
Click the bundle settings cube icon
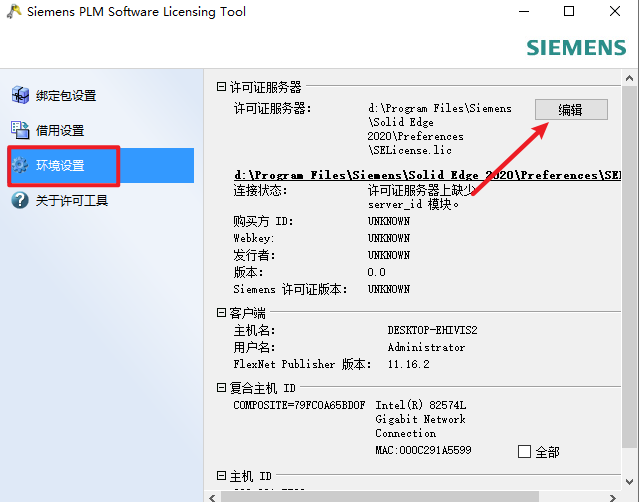tap(20, 95)
